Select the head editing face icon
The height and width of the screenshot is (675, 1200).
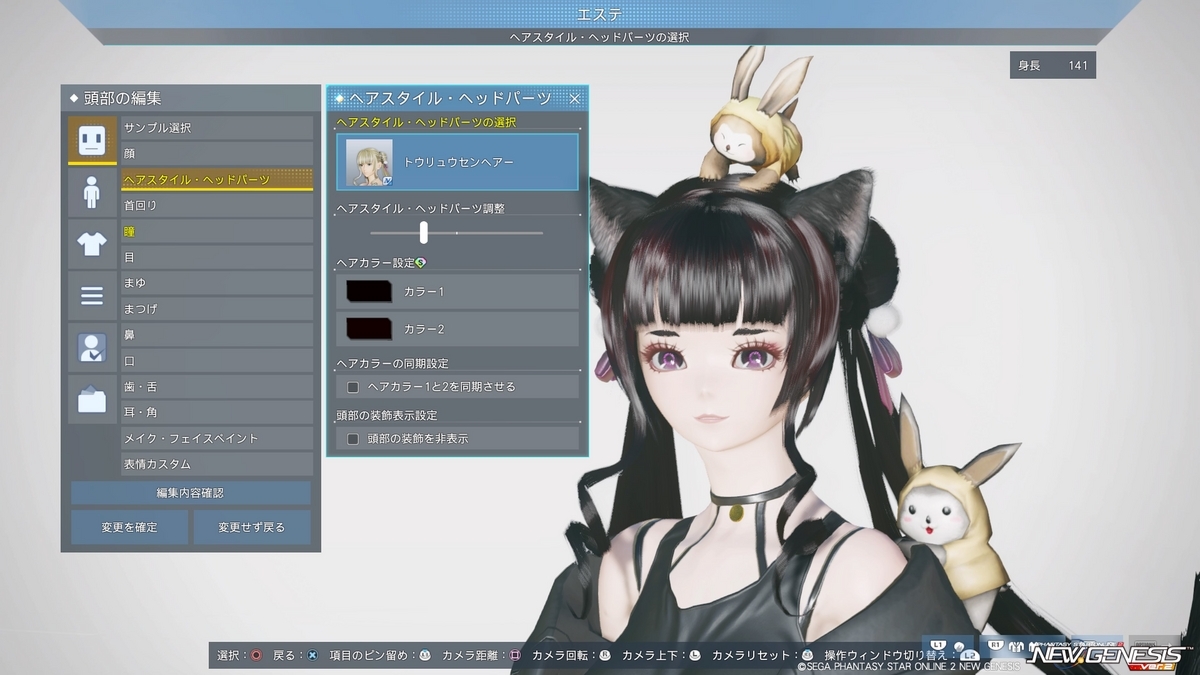pyautogui.click(x=92, y=139)
